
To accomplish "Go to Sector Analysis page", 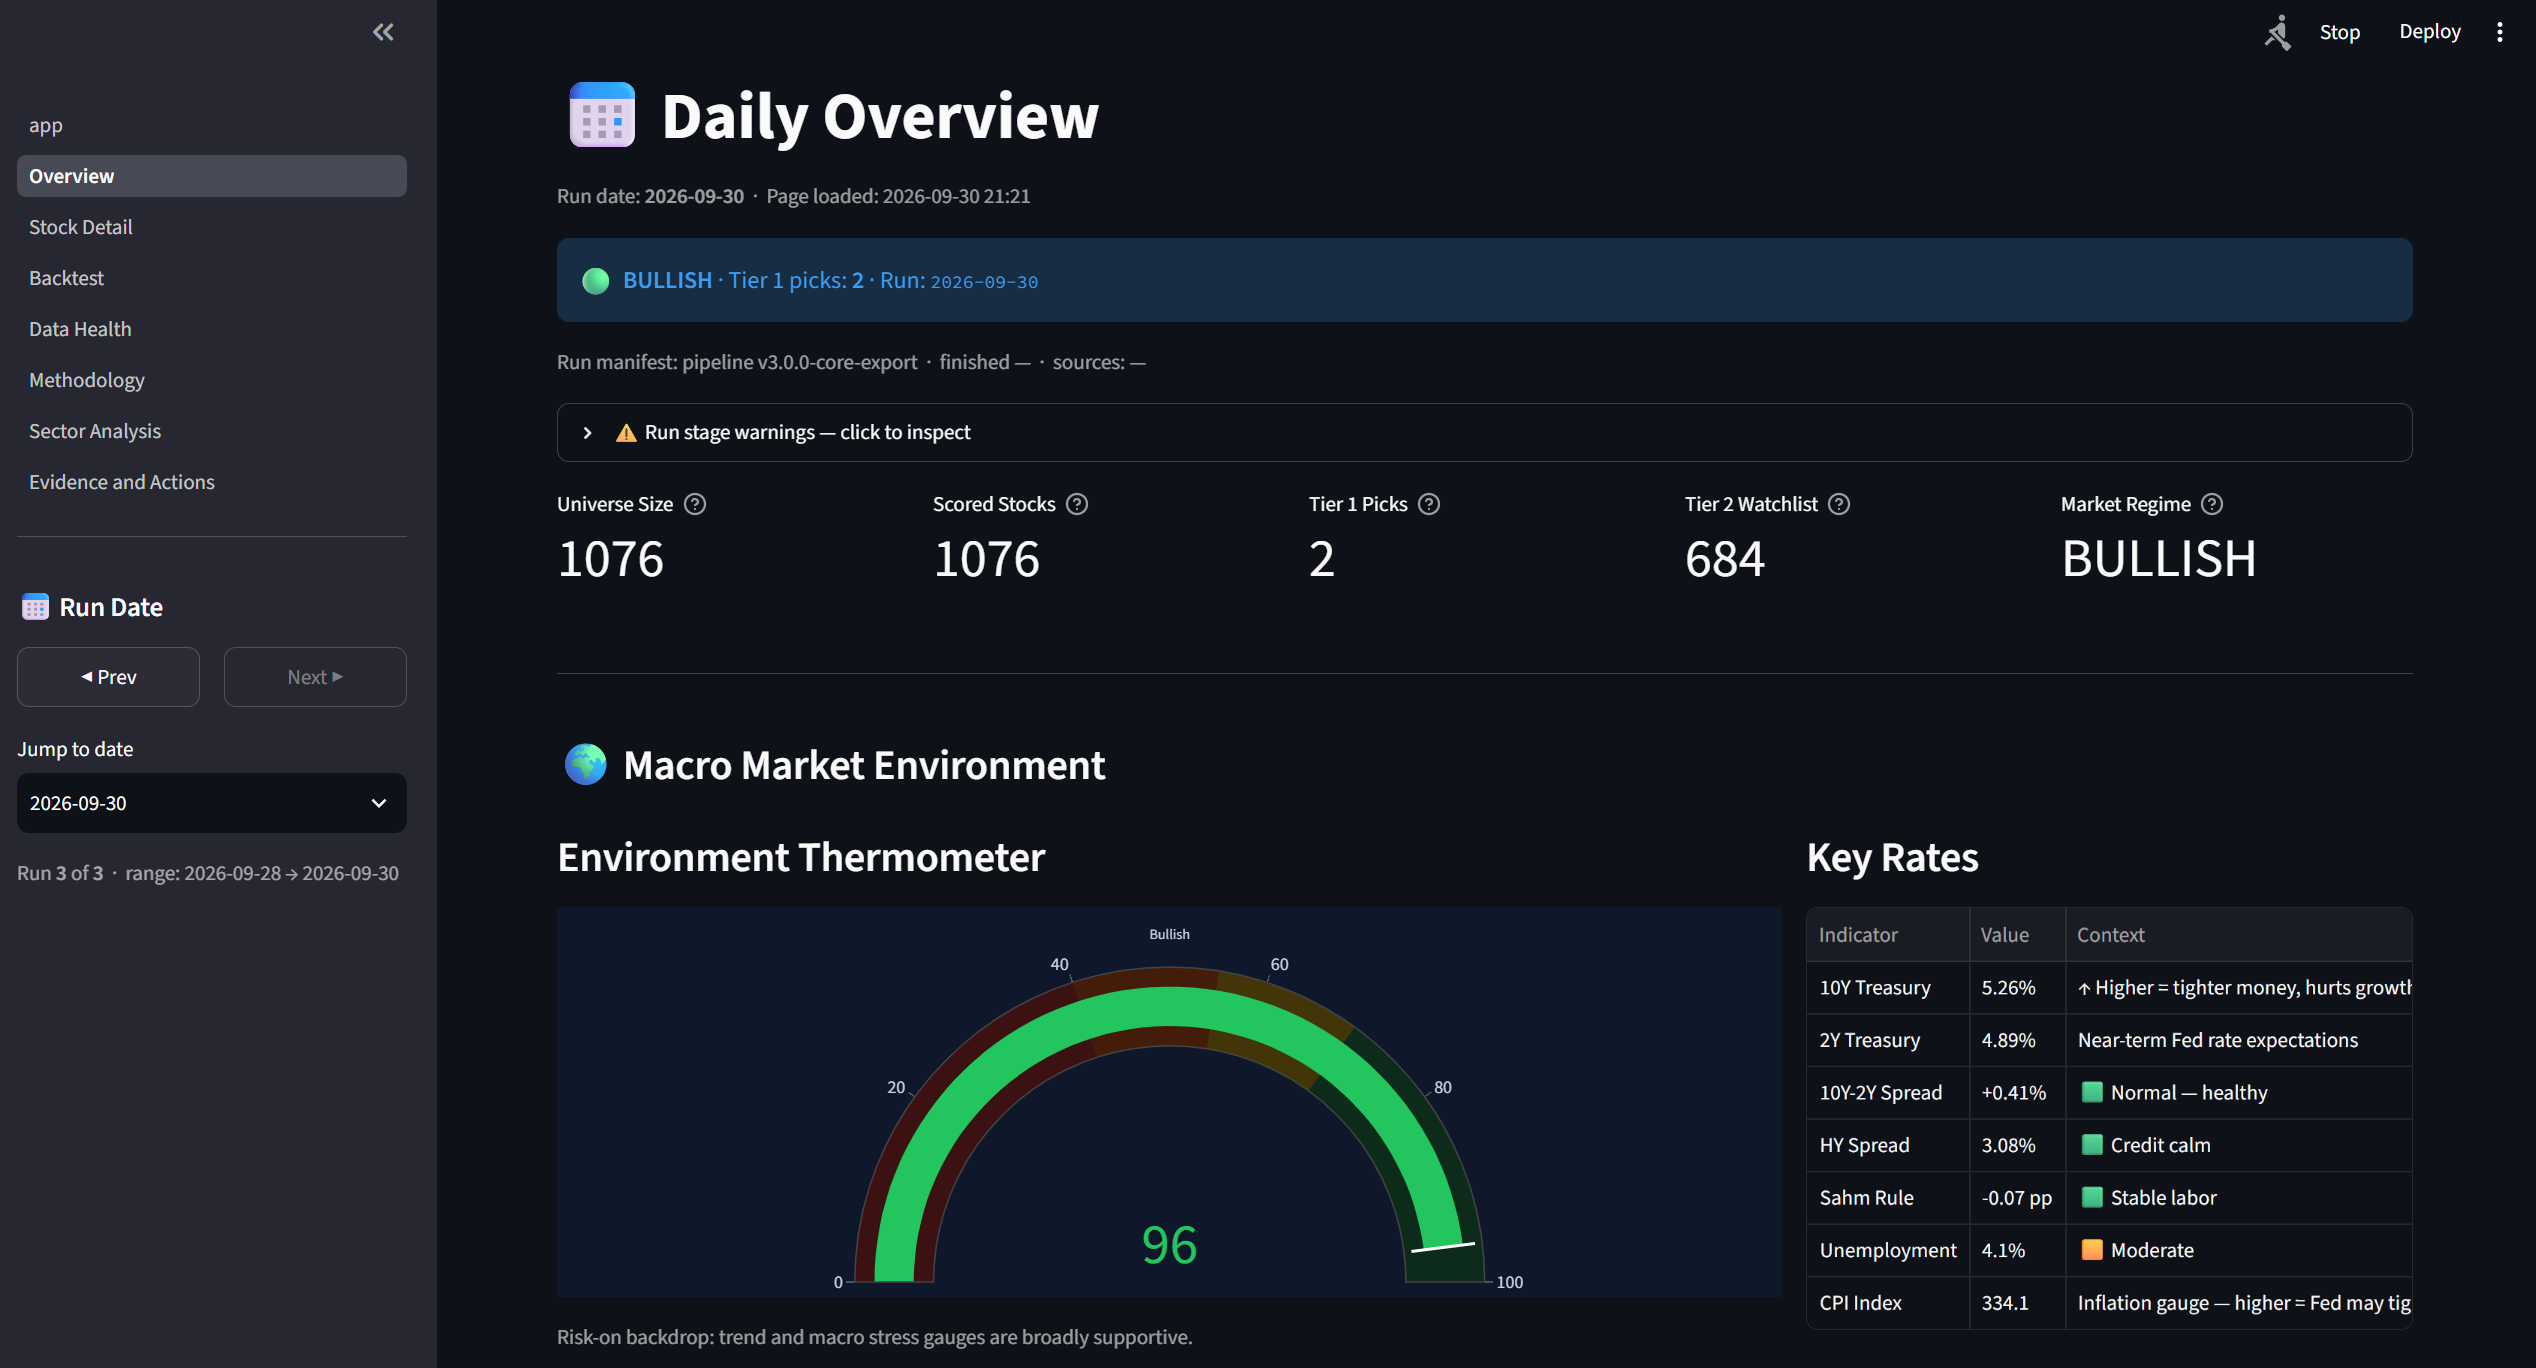I will pos(212,431).
